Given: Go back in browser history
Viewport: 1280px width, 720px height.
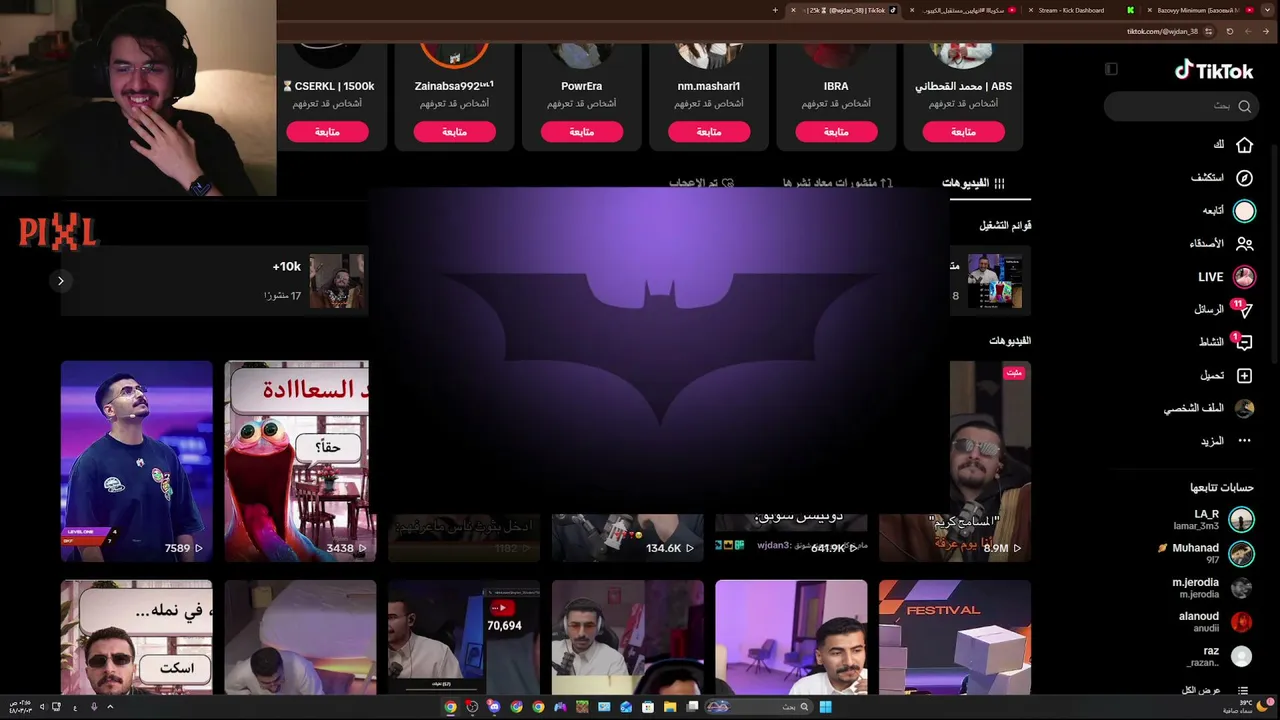Looking at the screenshot, I should click(x=1266, y=31).
